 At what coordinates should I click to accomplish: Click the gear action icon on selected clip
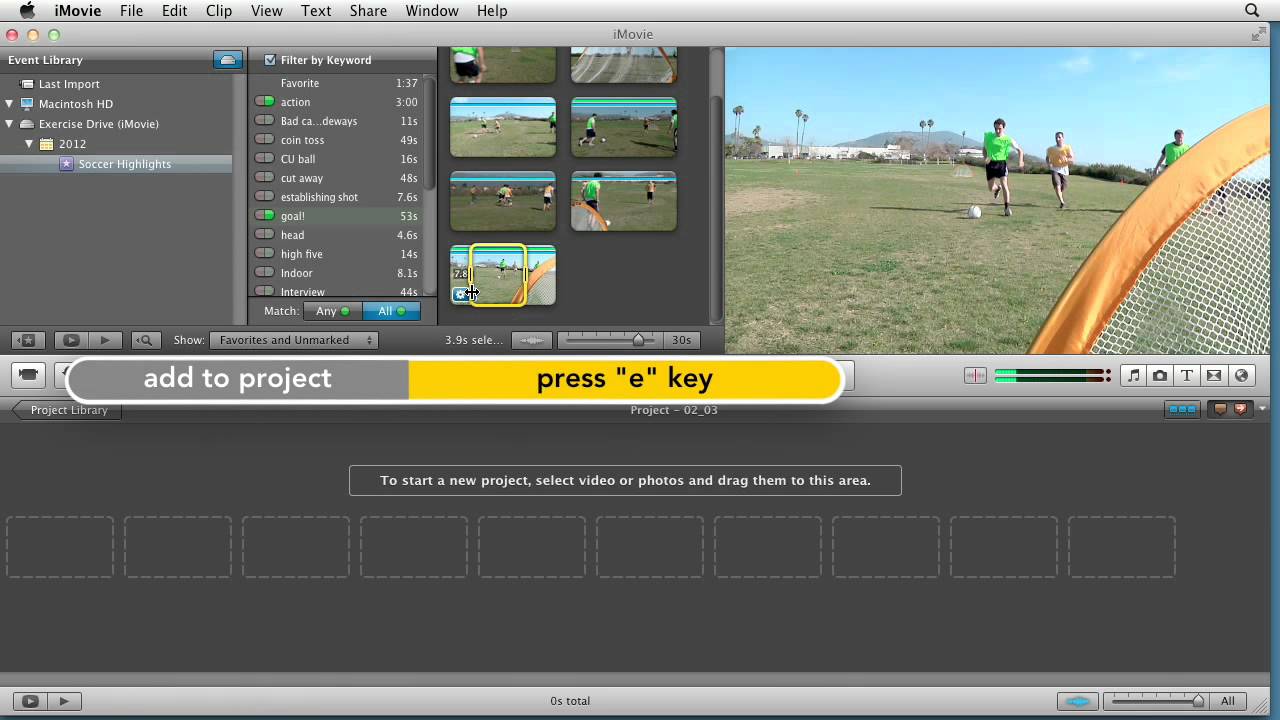click(x=461, y=294)
